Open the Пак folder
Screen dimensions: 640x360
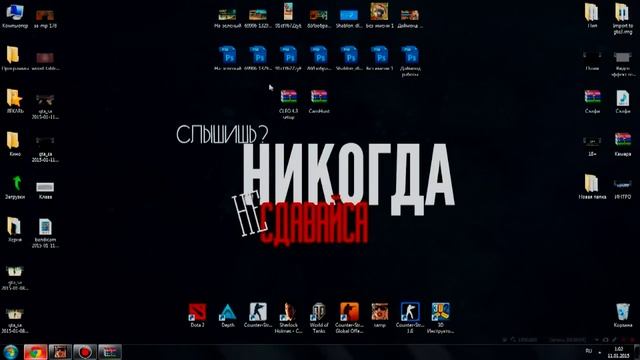pos(592,16)
